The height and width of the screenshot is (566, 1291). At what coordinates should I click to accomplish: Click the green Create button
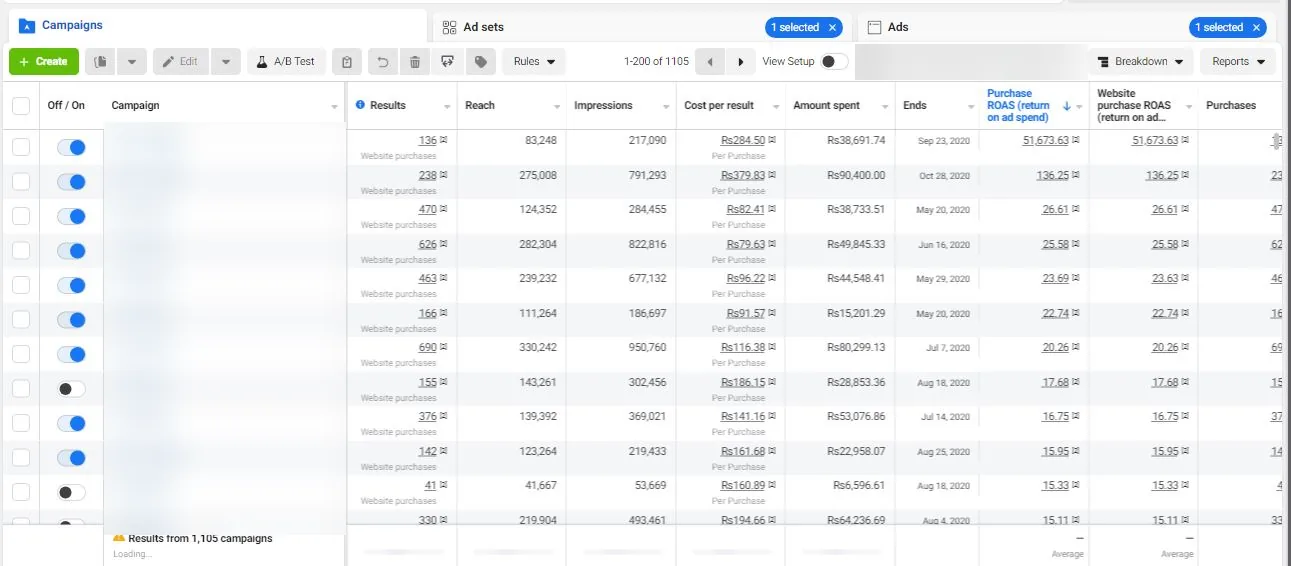tap(43, 62)
